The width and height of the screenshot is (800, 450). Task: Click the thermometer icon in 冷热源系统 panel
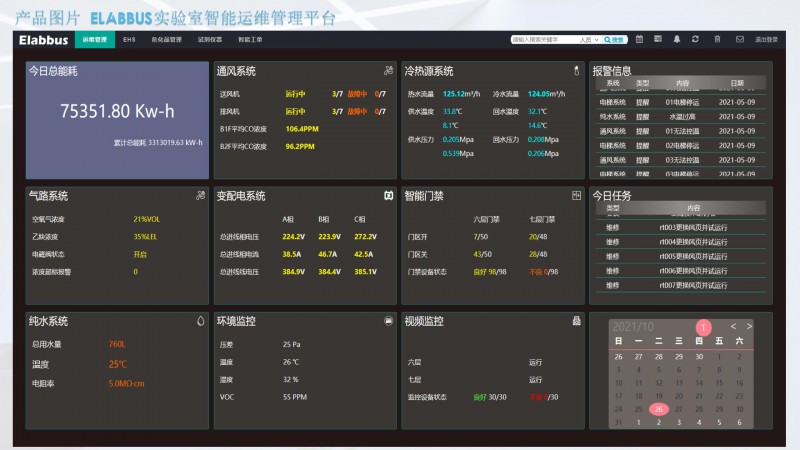[x=576, y=71]
